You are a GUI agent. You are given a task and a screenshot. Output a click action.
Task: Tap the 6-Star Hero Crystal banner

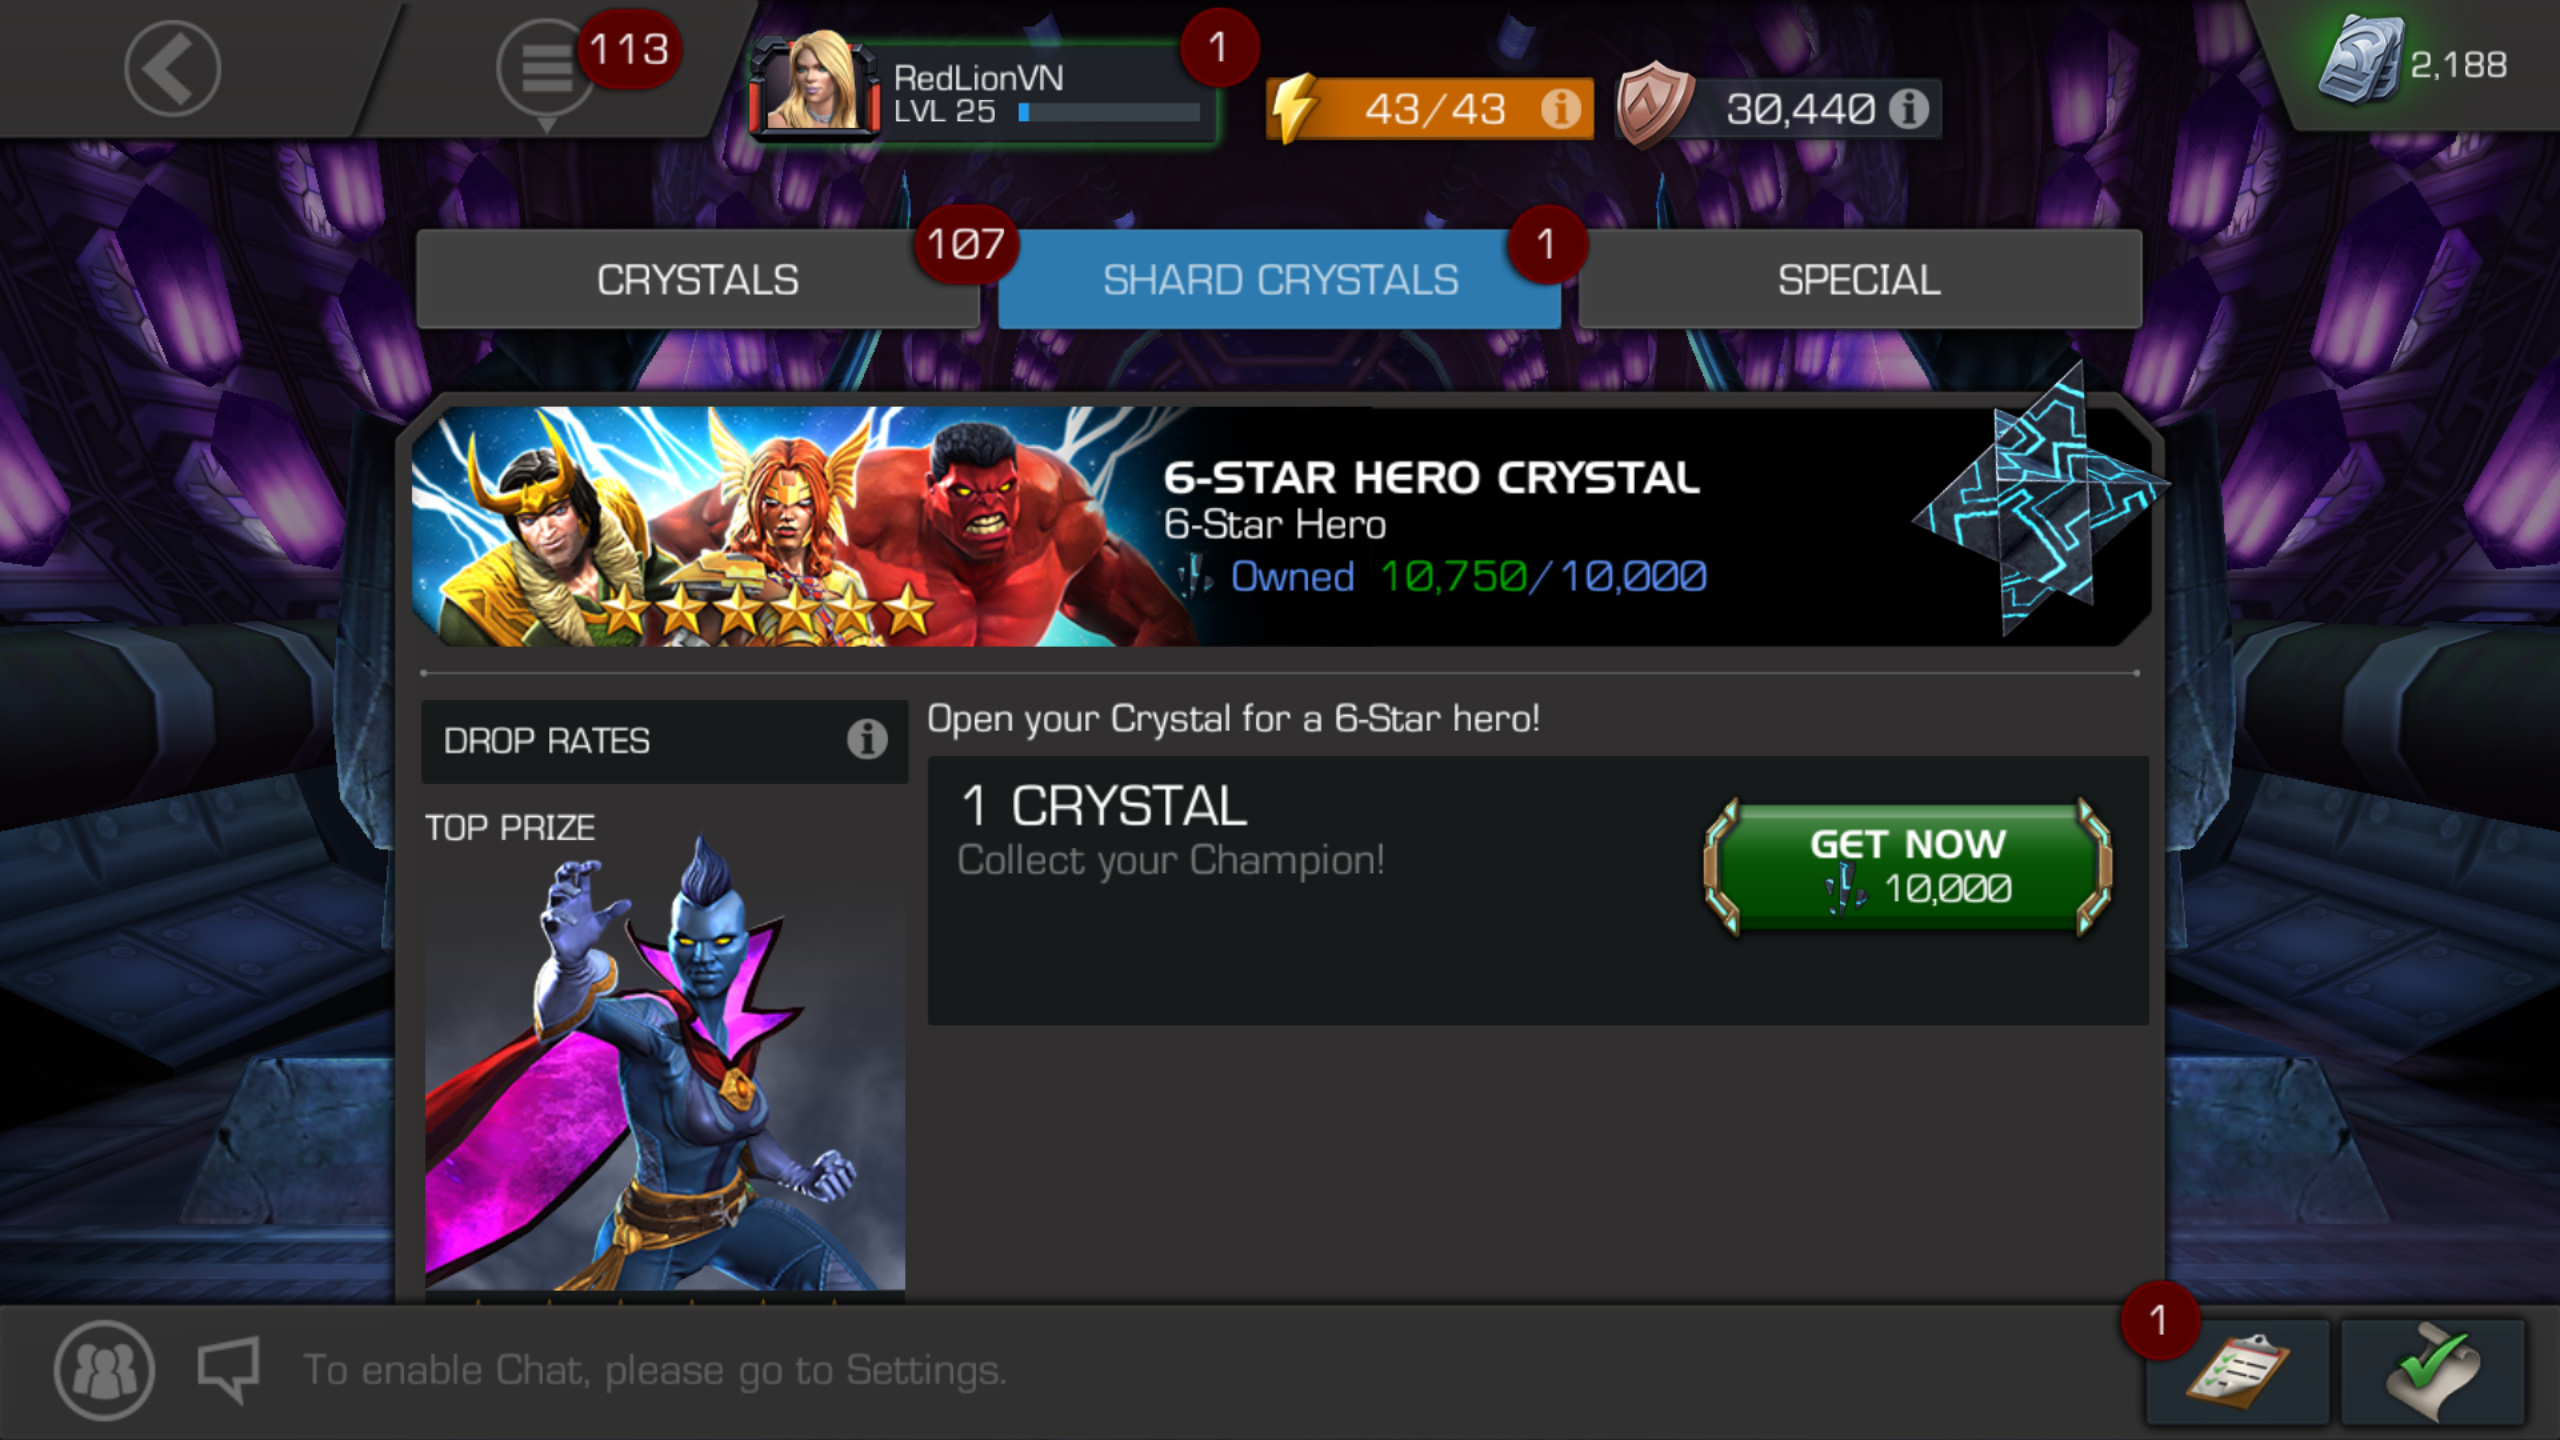tap(1282, 526)
